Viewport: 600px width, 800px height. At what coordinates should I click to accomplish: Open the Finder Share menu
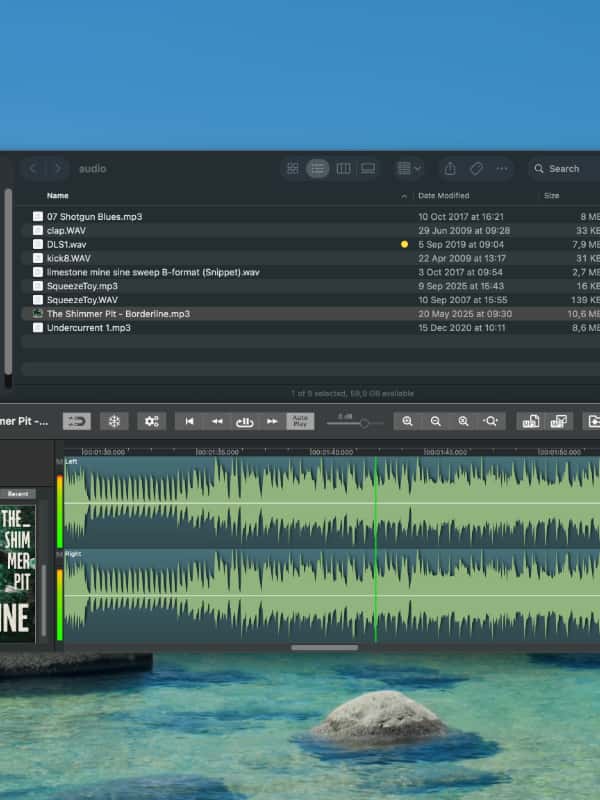[x=450, y=169]
